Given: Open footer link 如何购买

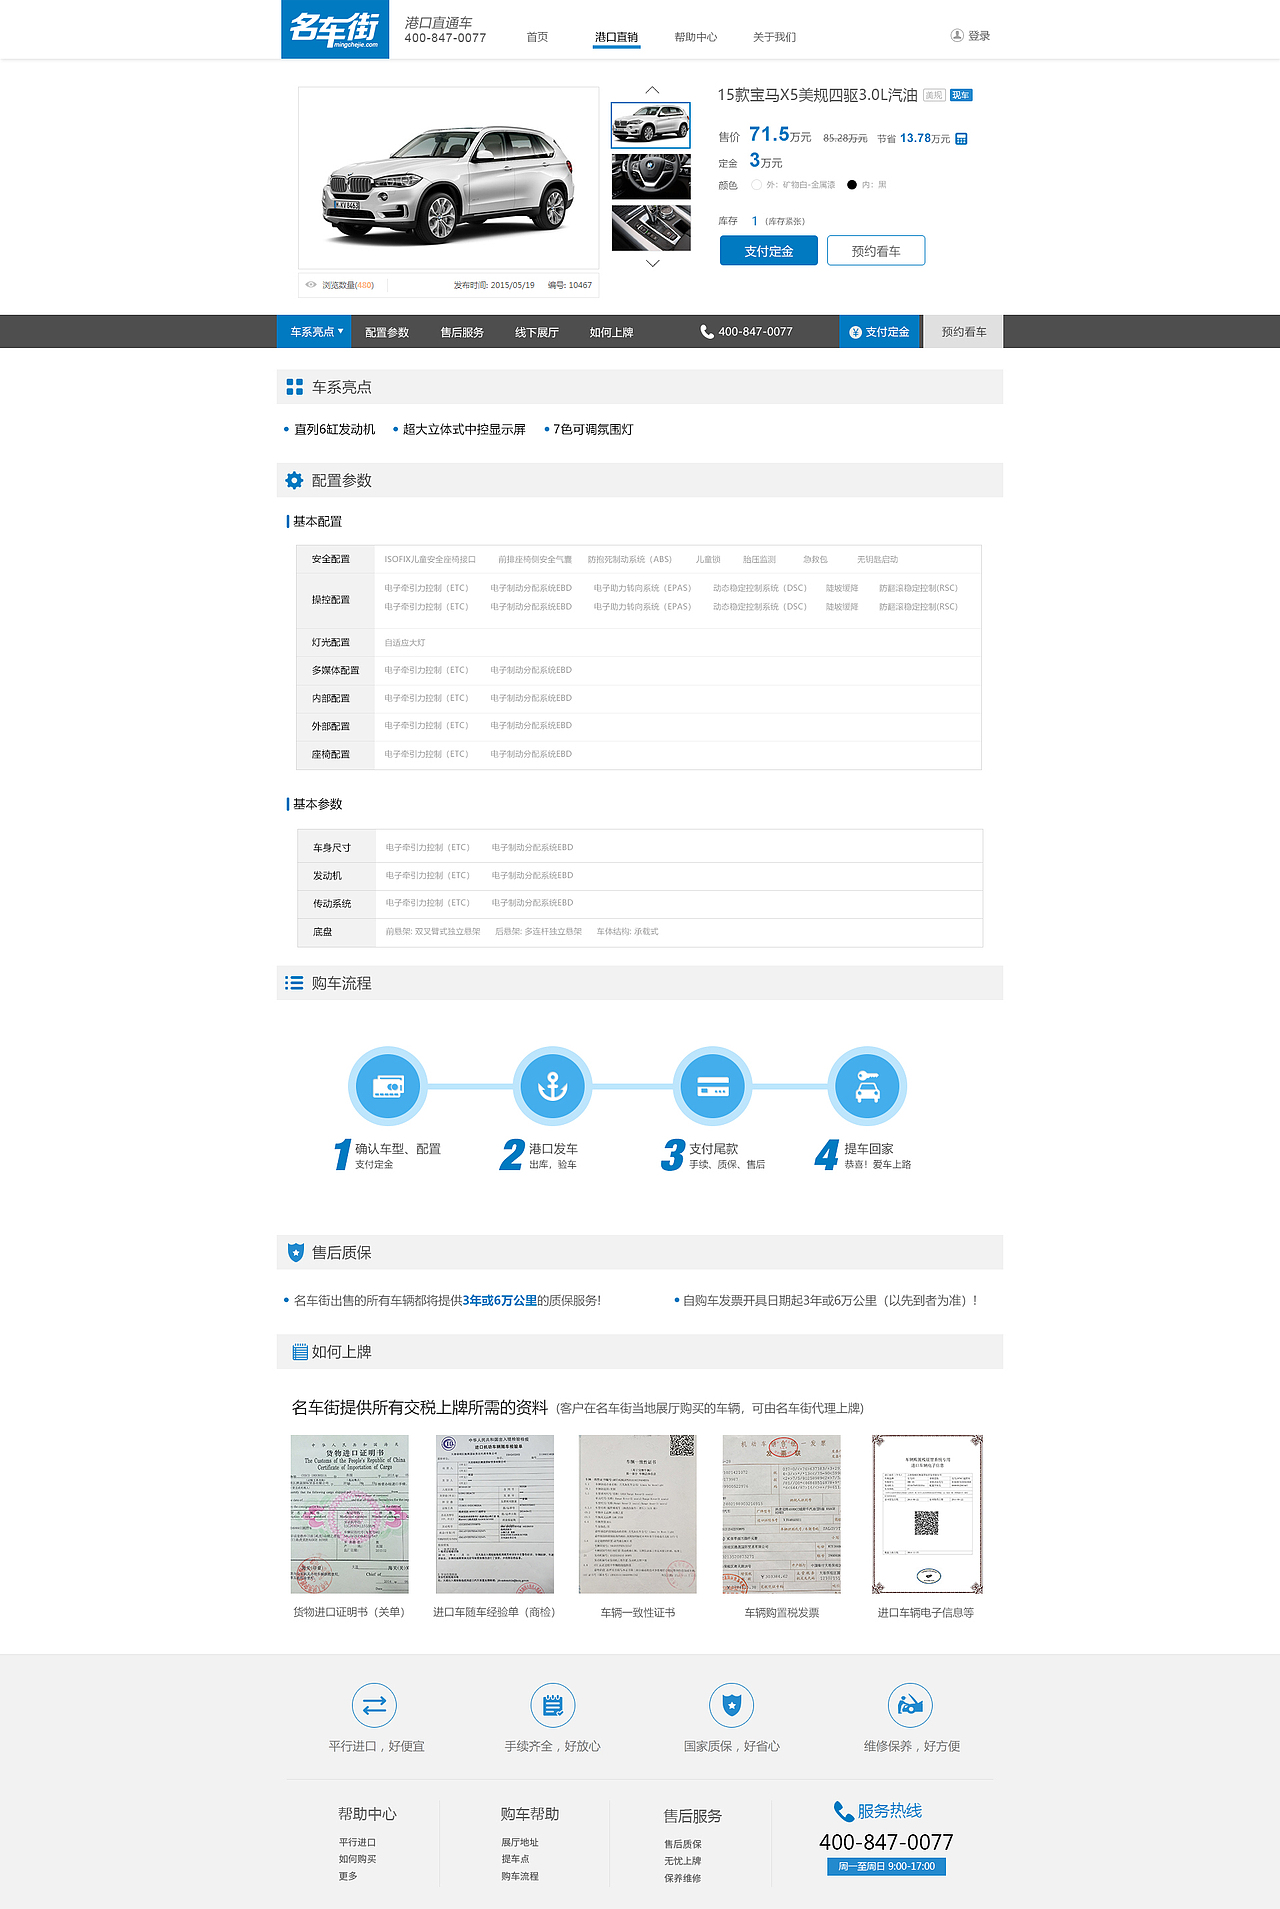Looking at the screenshot, I should pyautogui.click(x=357, y=1859).
